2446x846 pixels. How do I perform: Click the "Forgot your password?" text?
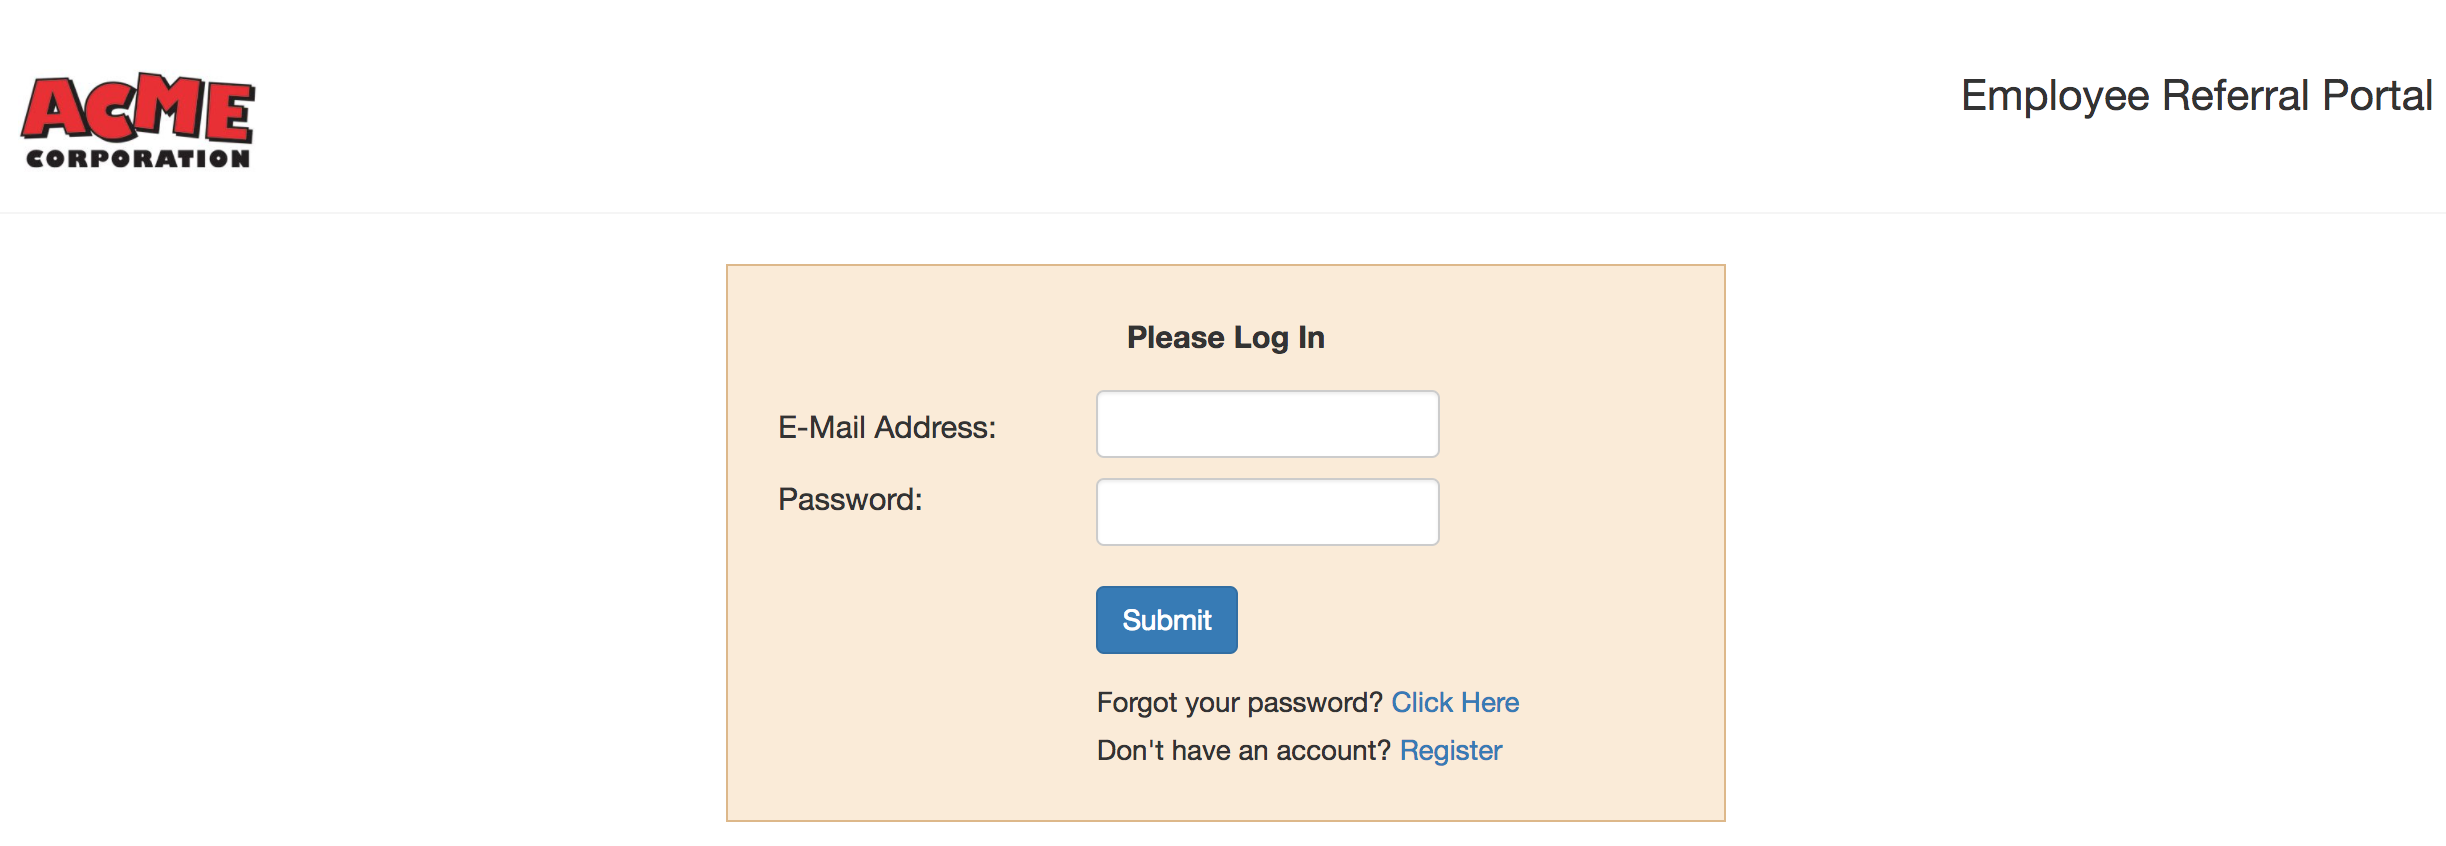(x=1239, y=702)
